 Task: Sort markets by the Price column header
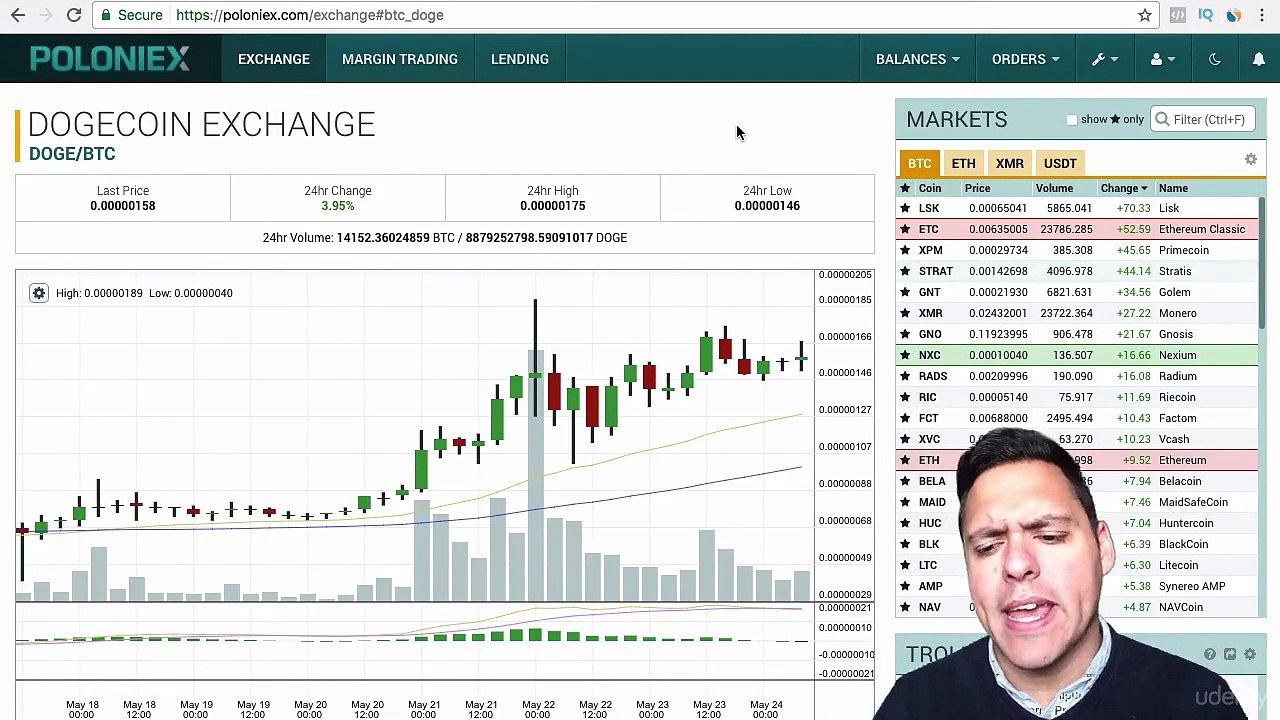[x=978, y=188]
